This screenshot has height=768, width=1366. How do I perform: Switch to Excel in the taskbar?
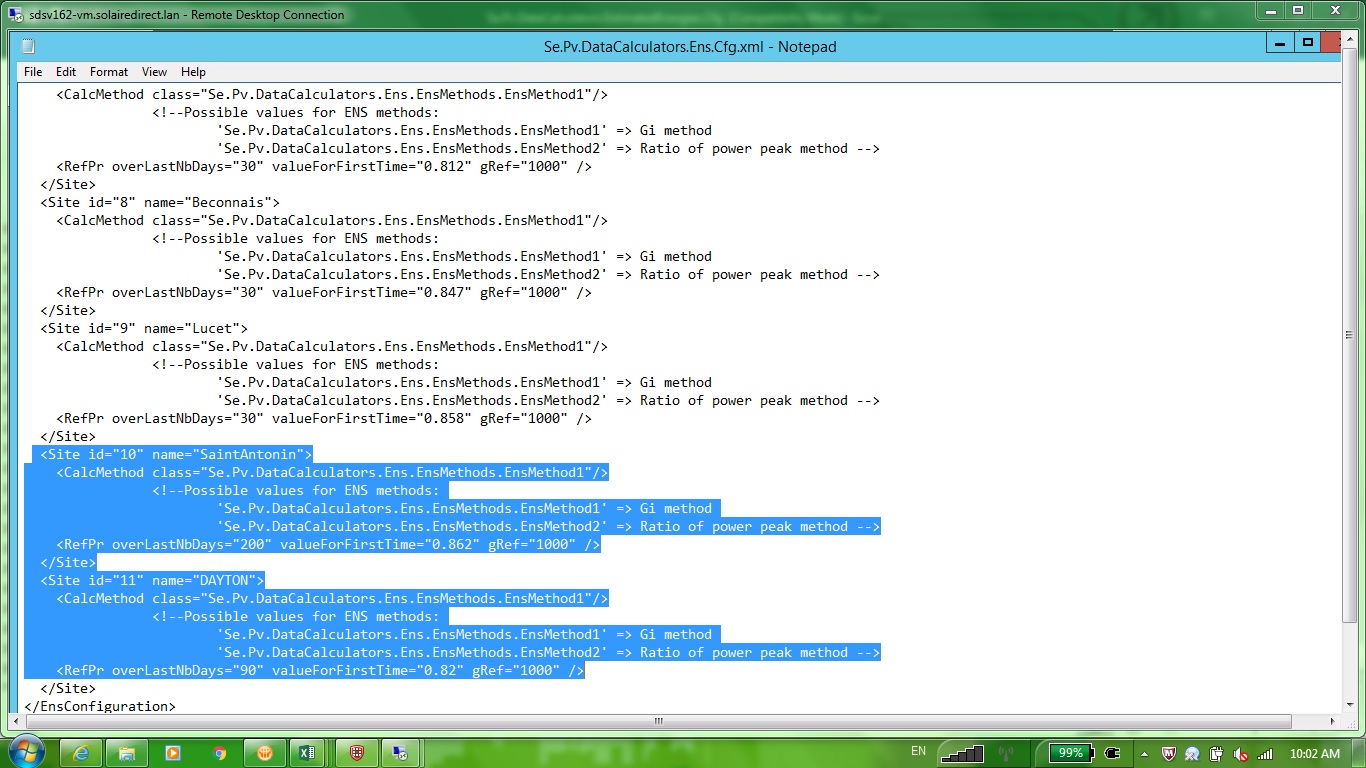click(x=307, y=753)
